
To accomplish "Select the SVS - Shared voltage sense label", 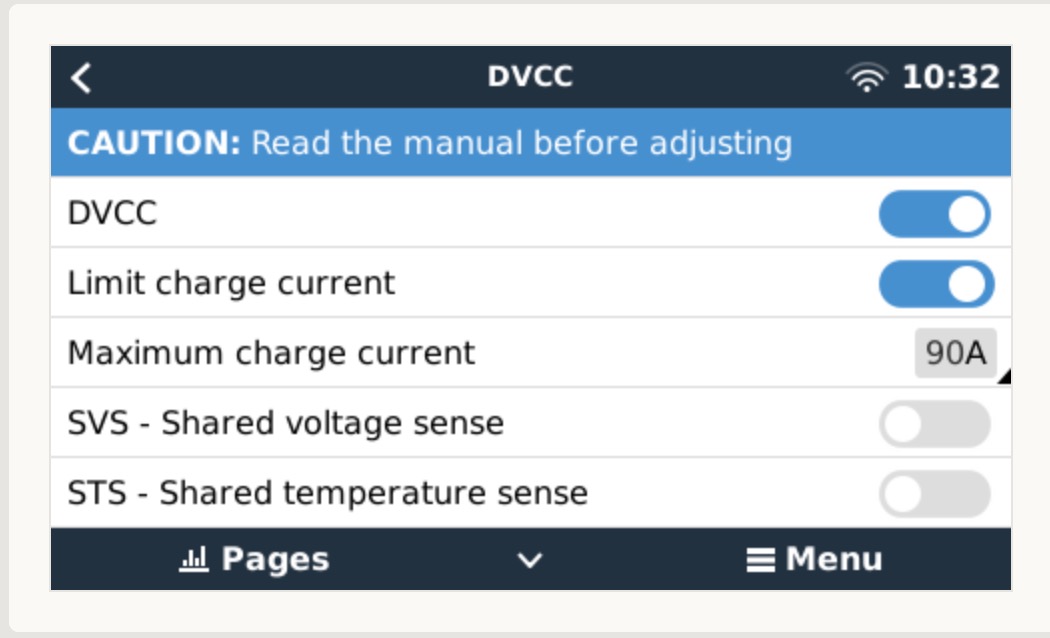I will [285, 424].
